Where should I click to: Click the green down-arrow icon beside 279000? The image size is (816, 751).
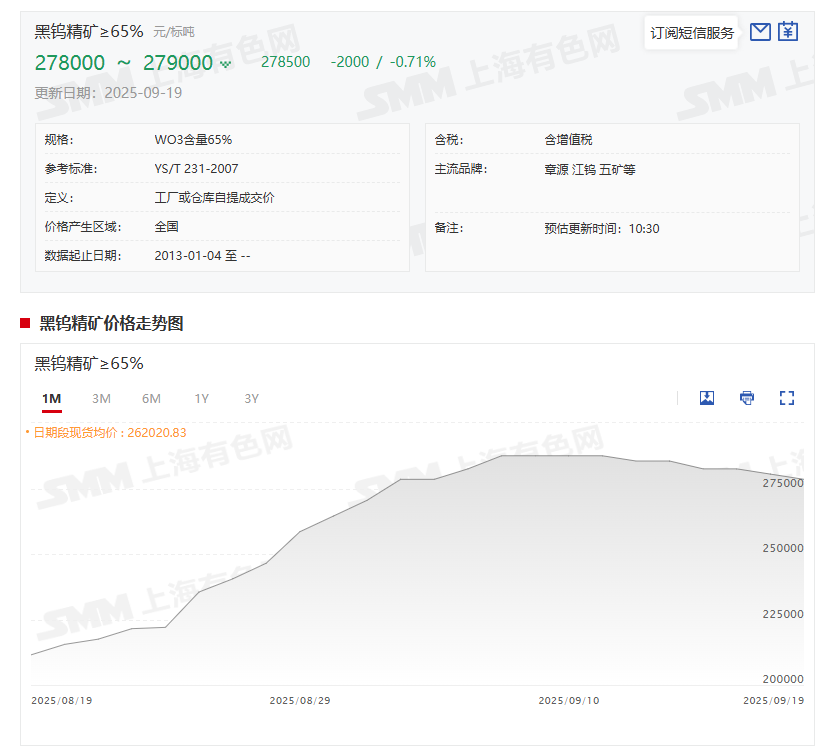click(226, 64)
